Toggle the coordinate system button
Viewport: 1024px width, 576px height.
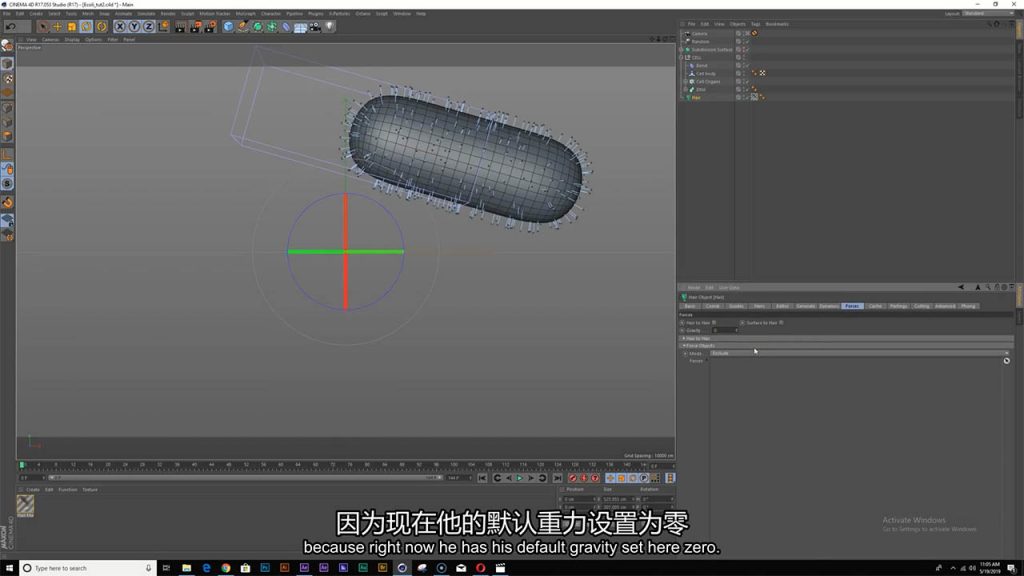click(163, 27)
